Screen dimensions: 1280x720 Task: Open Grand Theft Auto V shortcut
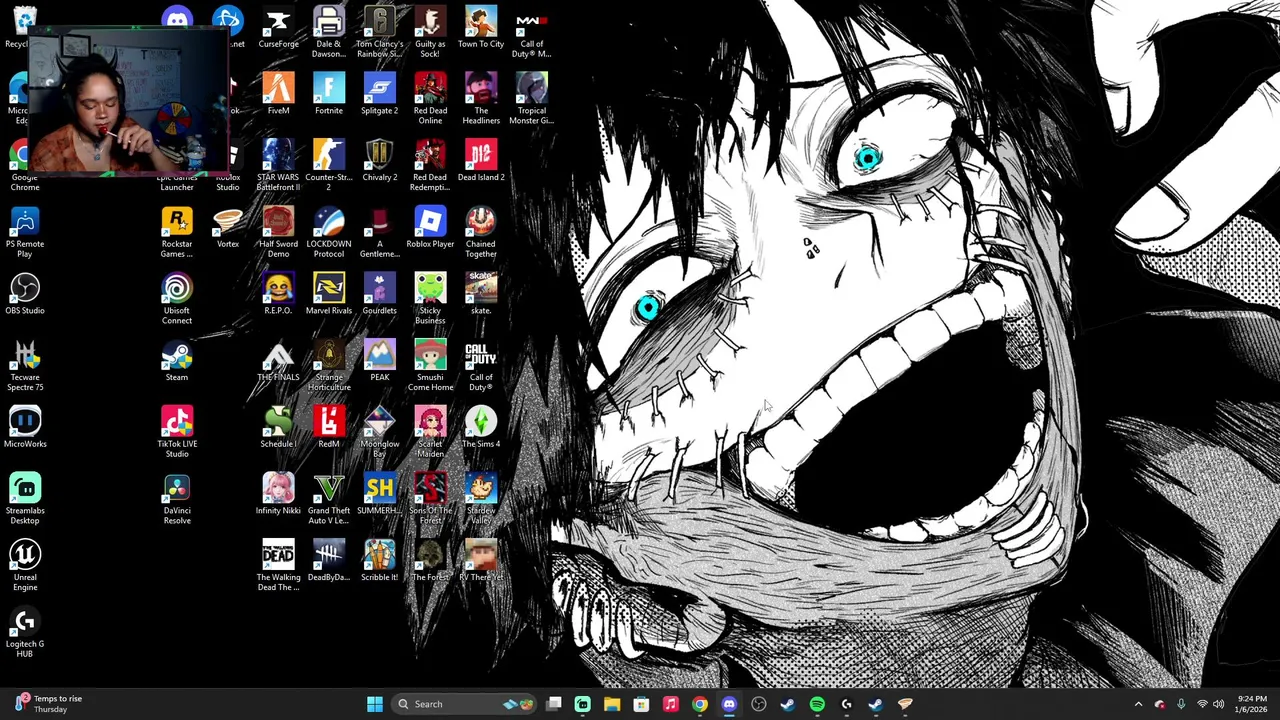pyautogui.click(x=329, y=499)
